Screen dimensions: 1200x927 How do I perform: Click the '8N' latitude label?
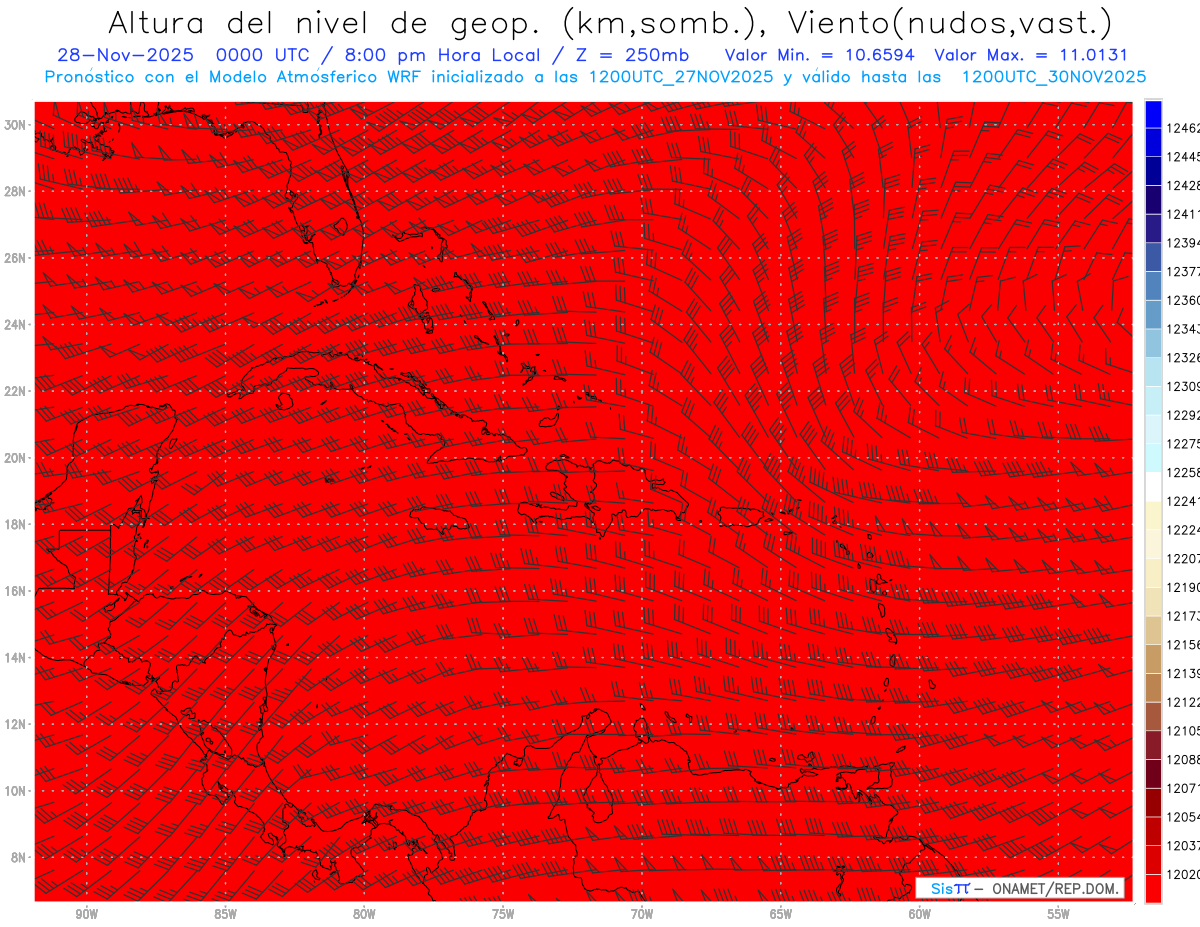(x=19, y=857)
